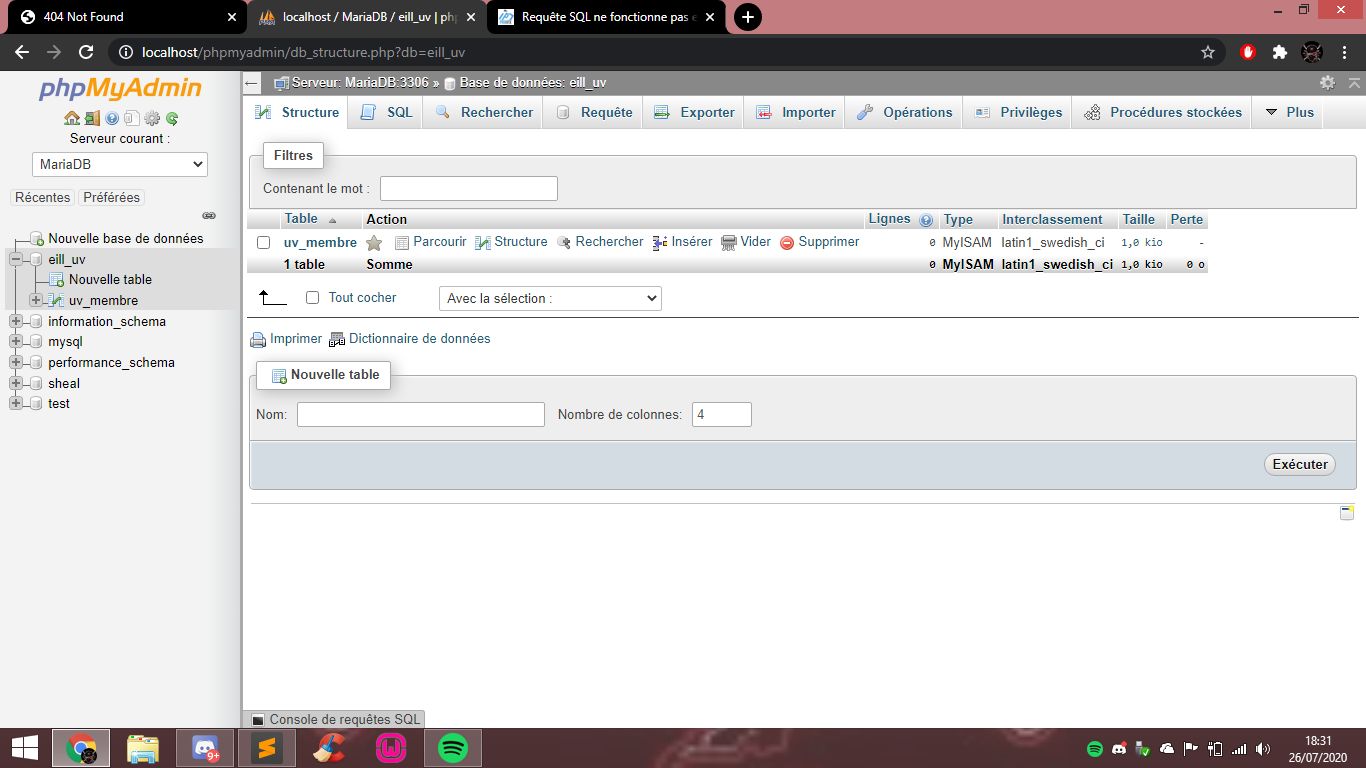Screen dimensions: 1366x768
Task: Switch to the SQL tab
Action: coord(387,113)
